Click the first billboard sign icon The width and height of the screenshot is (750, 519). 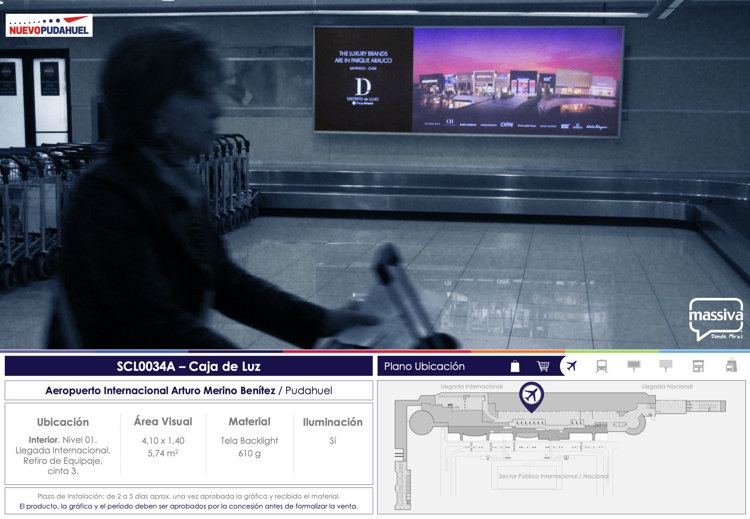[633, 366]
